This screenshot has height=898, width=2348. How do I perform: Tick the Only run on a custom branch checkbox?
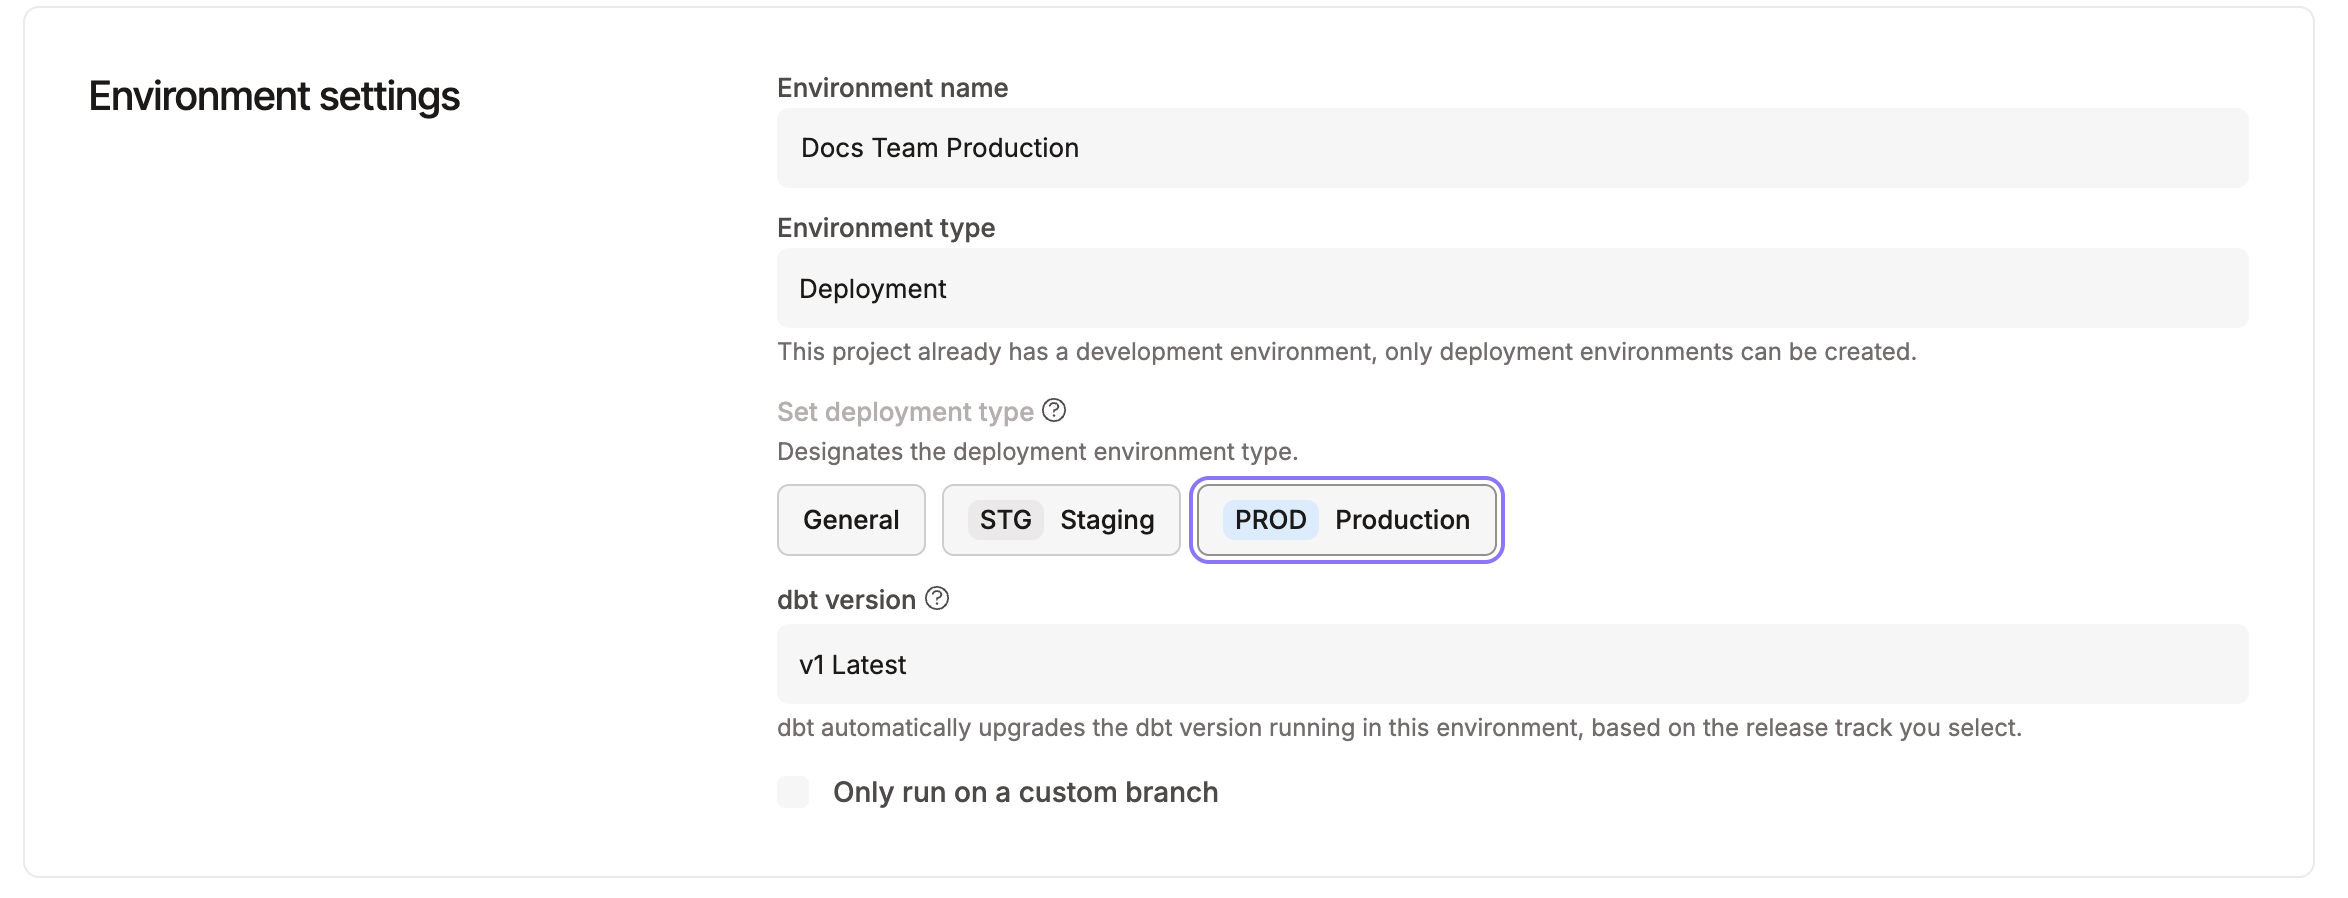793,792
